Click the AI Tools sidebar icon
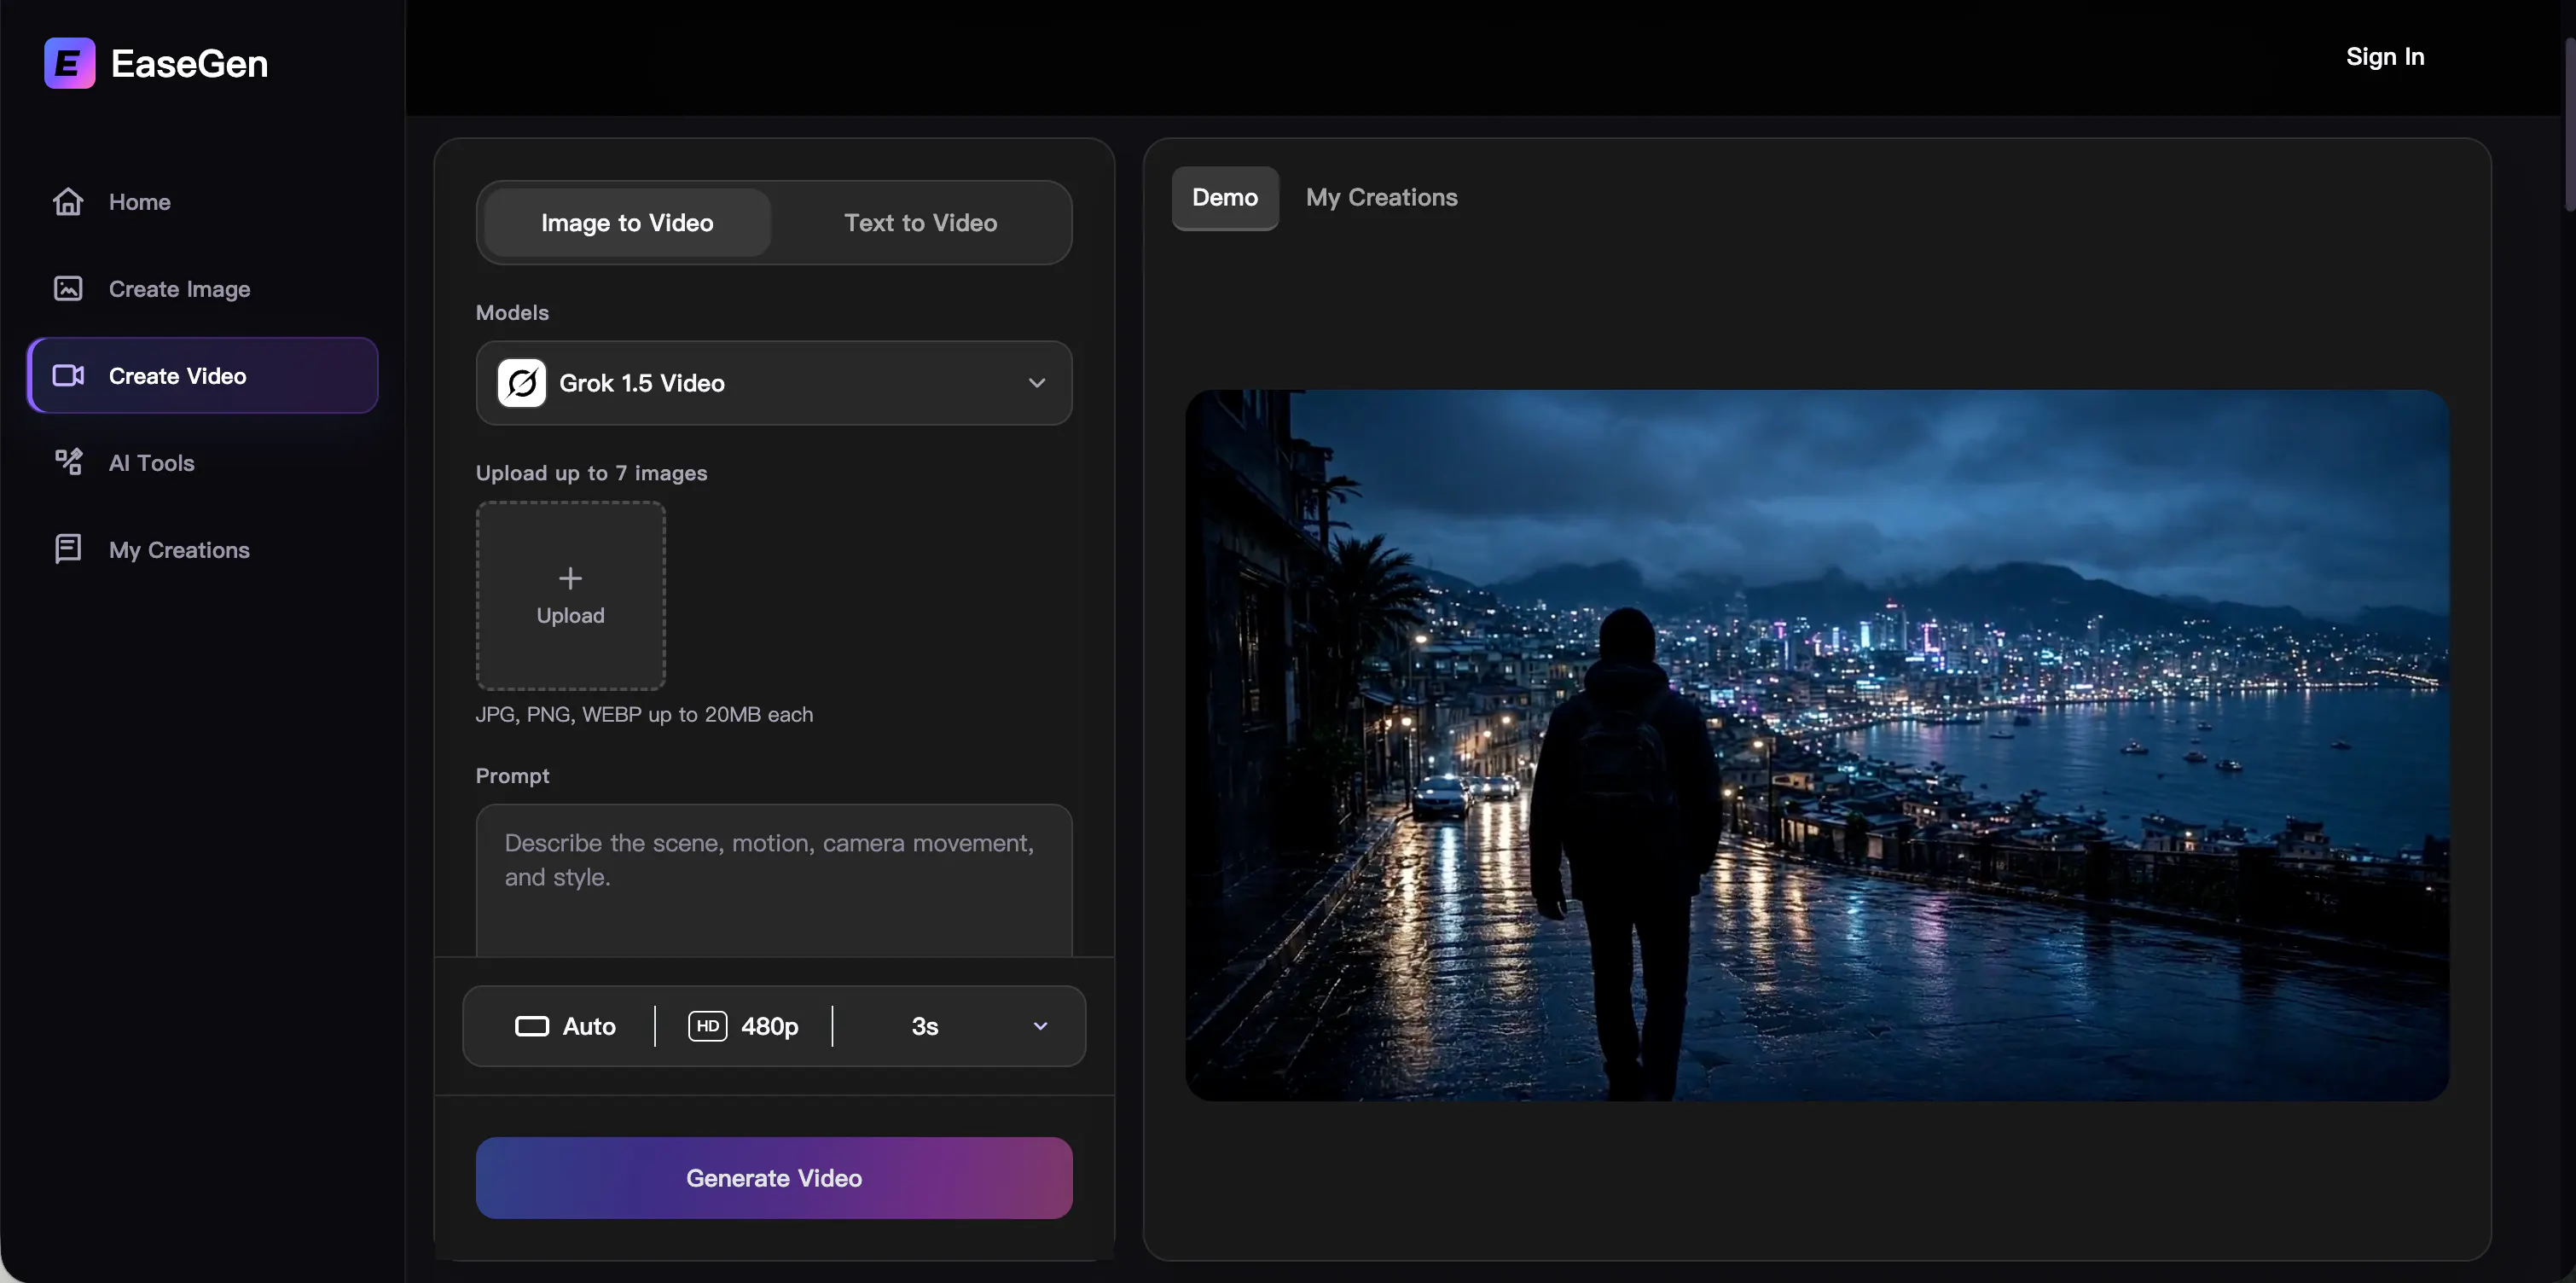2576x1283 pixels. (x=68, y=462)
